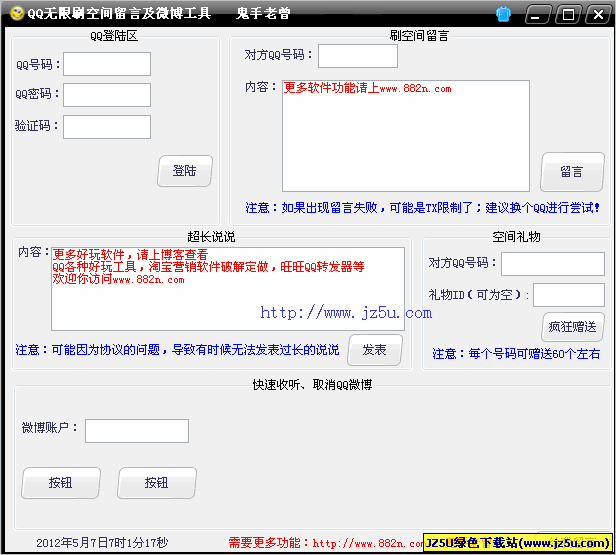Click the 注意：如果出现留言失败 notice text
Viewport: 616px width, 555px height.
(x=422, y=208)
